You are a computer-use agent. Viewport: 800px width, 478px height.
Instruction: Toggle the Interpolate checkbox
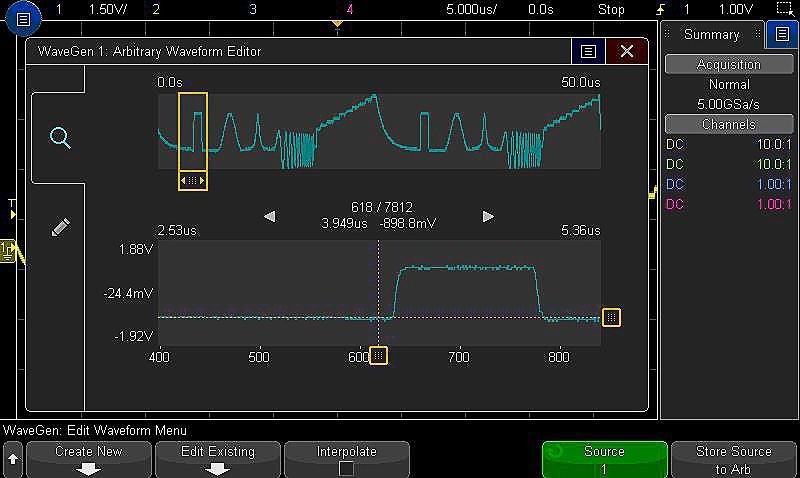click(x=346, y=468)
